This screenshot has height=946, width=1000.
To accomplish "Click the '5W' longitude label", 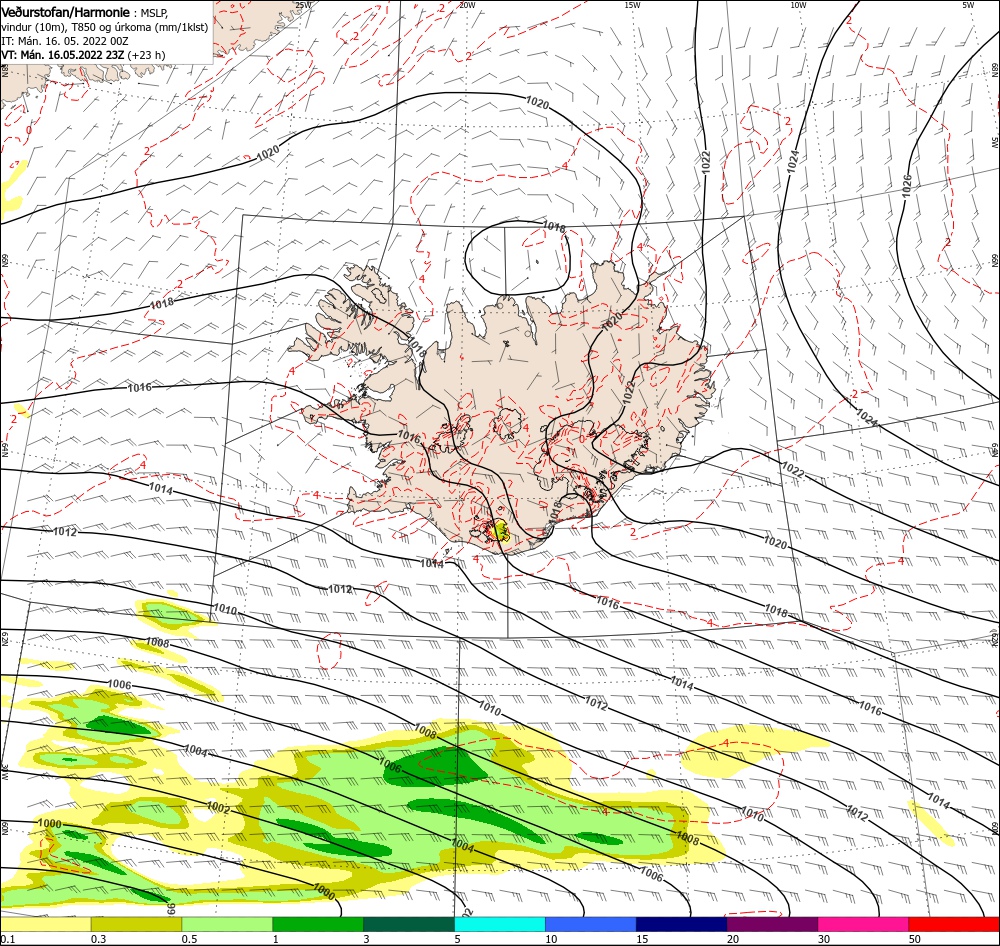I will point(969,4).
